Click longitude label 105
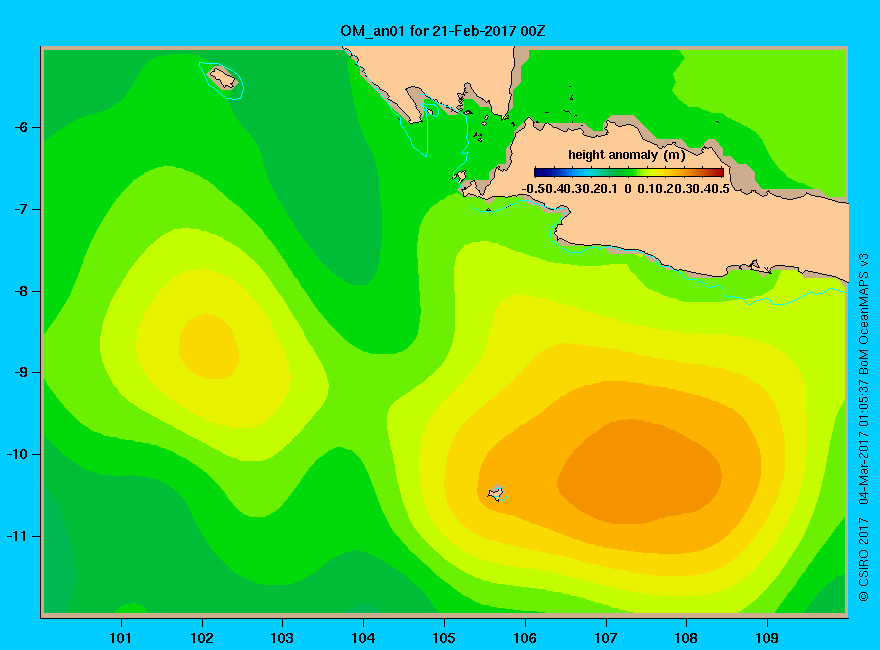The image size is (880, 650). 444,638
